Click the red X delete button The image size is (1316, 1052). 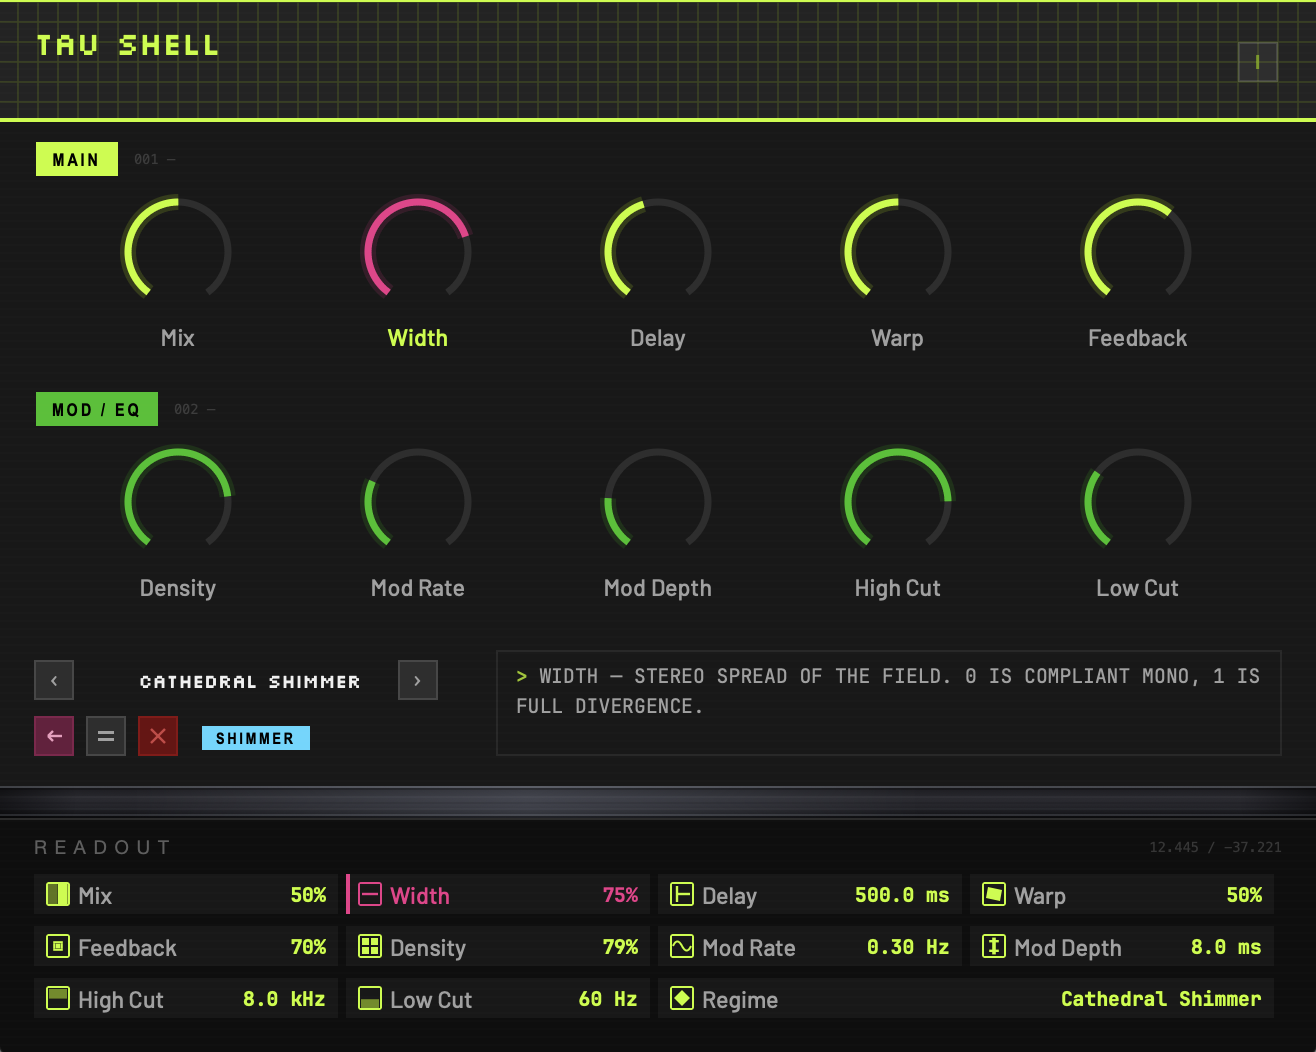158,736
